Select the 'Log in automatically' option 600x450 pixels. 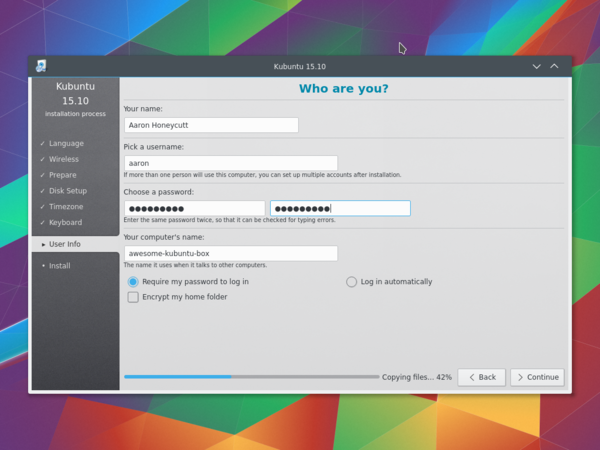click(x=389, y=282)
